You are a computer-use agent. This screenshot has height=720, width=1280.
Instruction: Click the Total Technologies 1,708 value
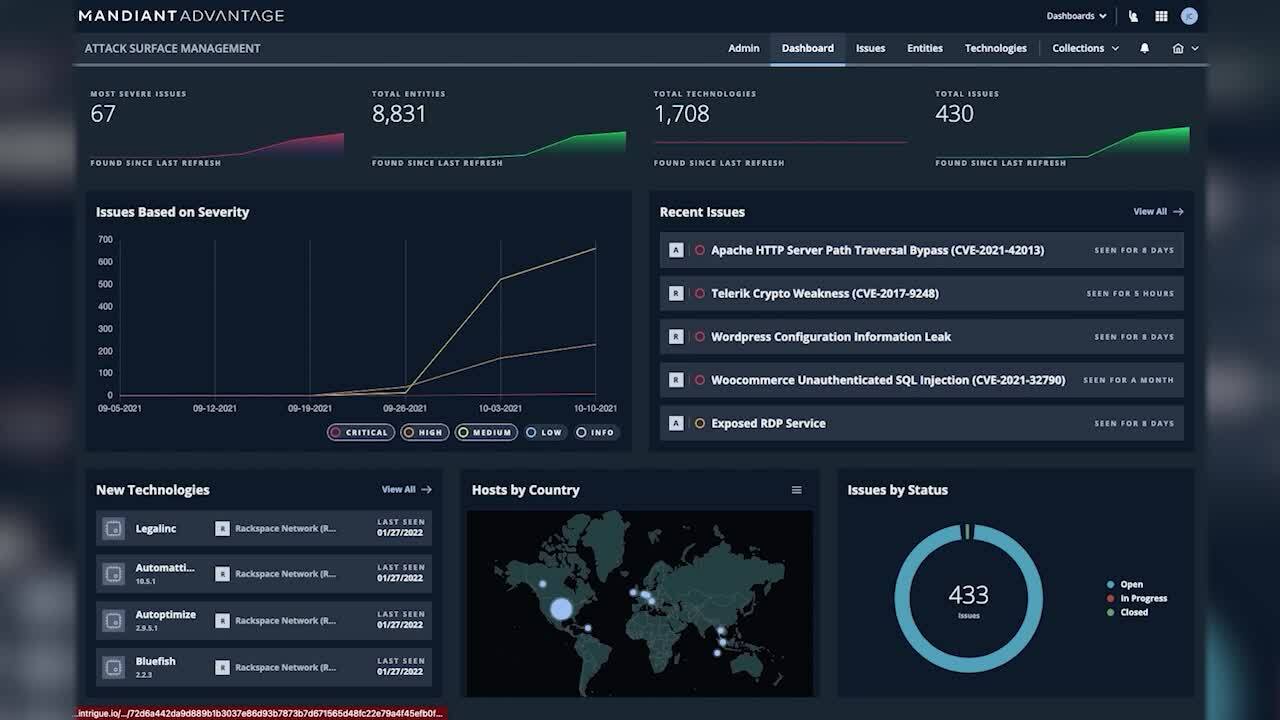point(682,114)
